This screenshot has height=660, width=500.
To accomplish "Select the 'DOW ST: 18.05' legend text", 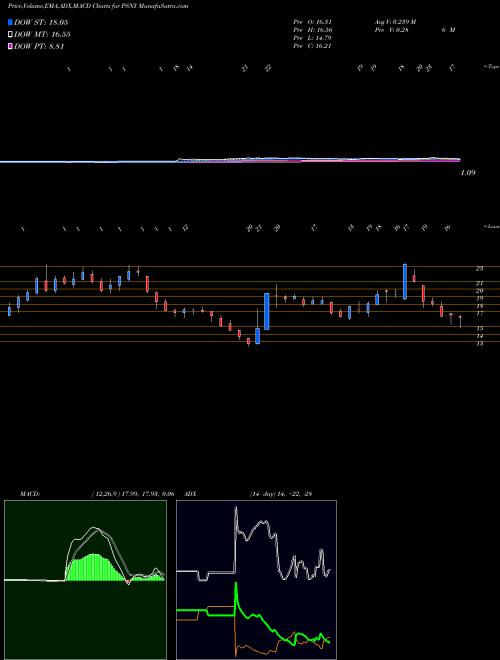I will (41, 22).
